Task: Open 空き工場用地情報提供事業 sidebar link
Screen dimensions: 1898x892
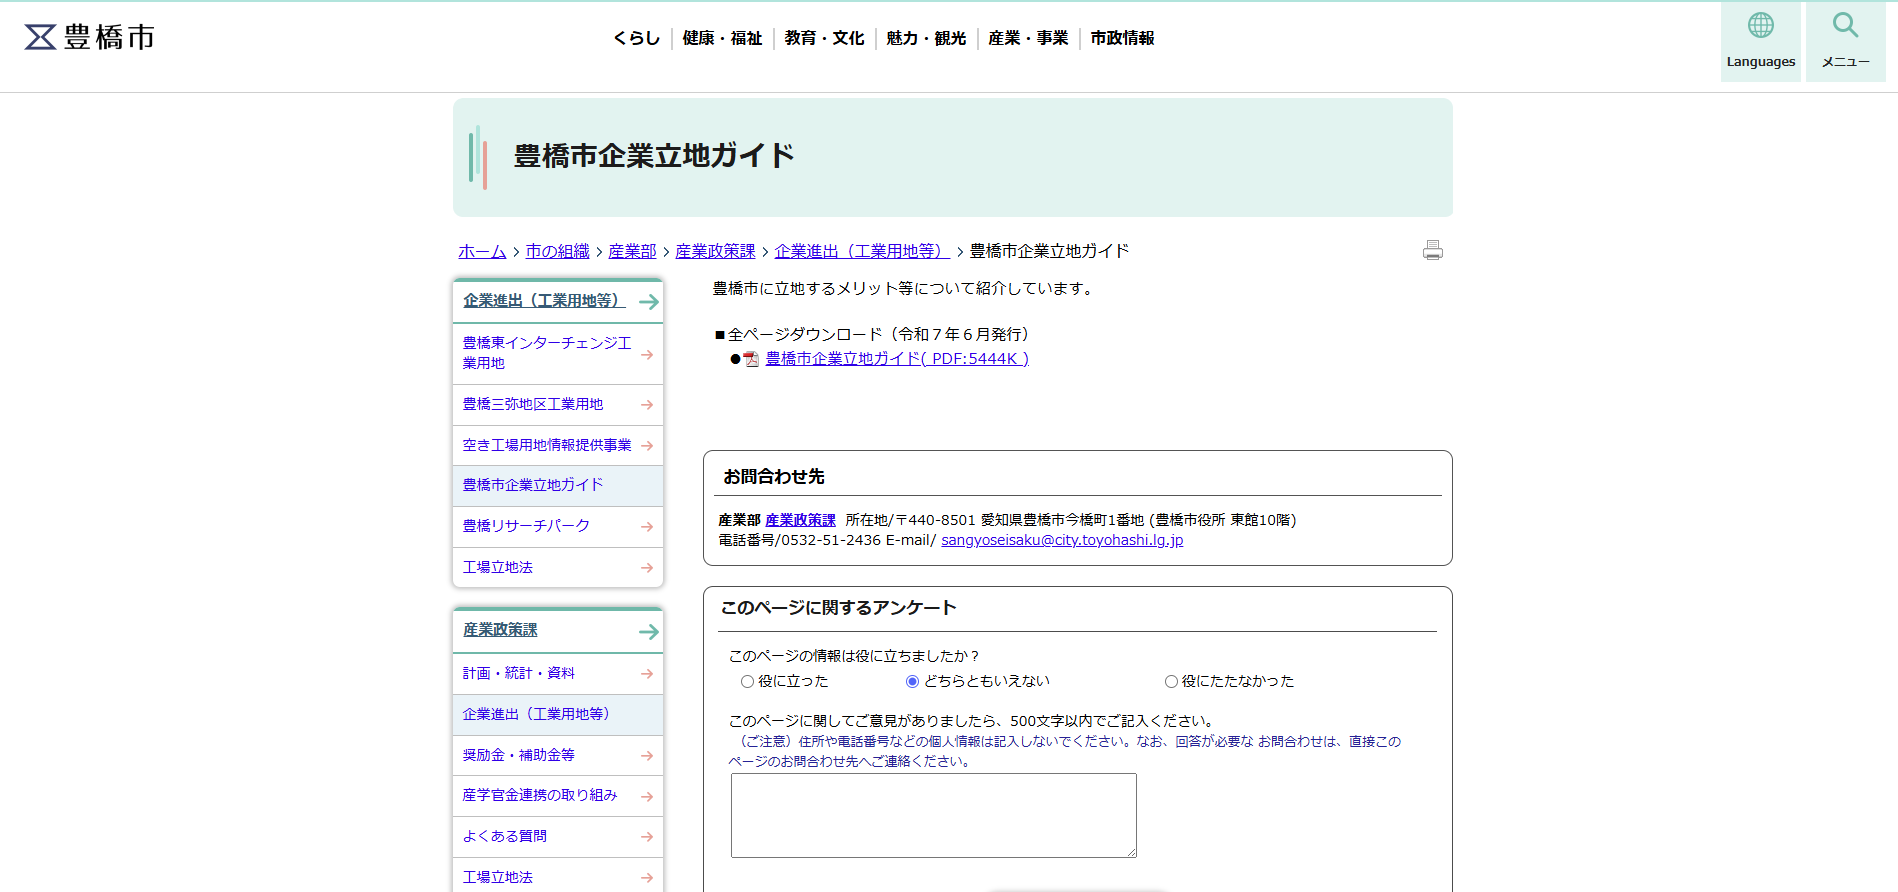Action: 547,445
